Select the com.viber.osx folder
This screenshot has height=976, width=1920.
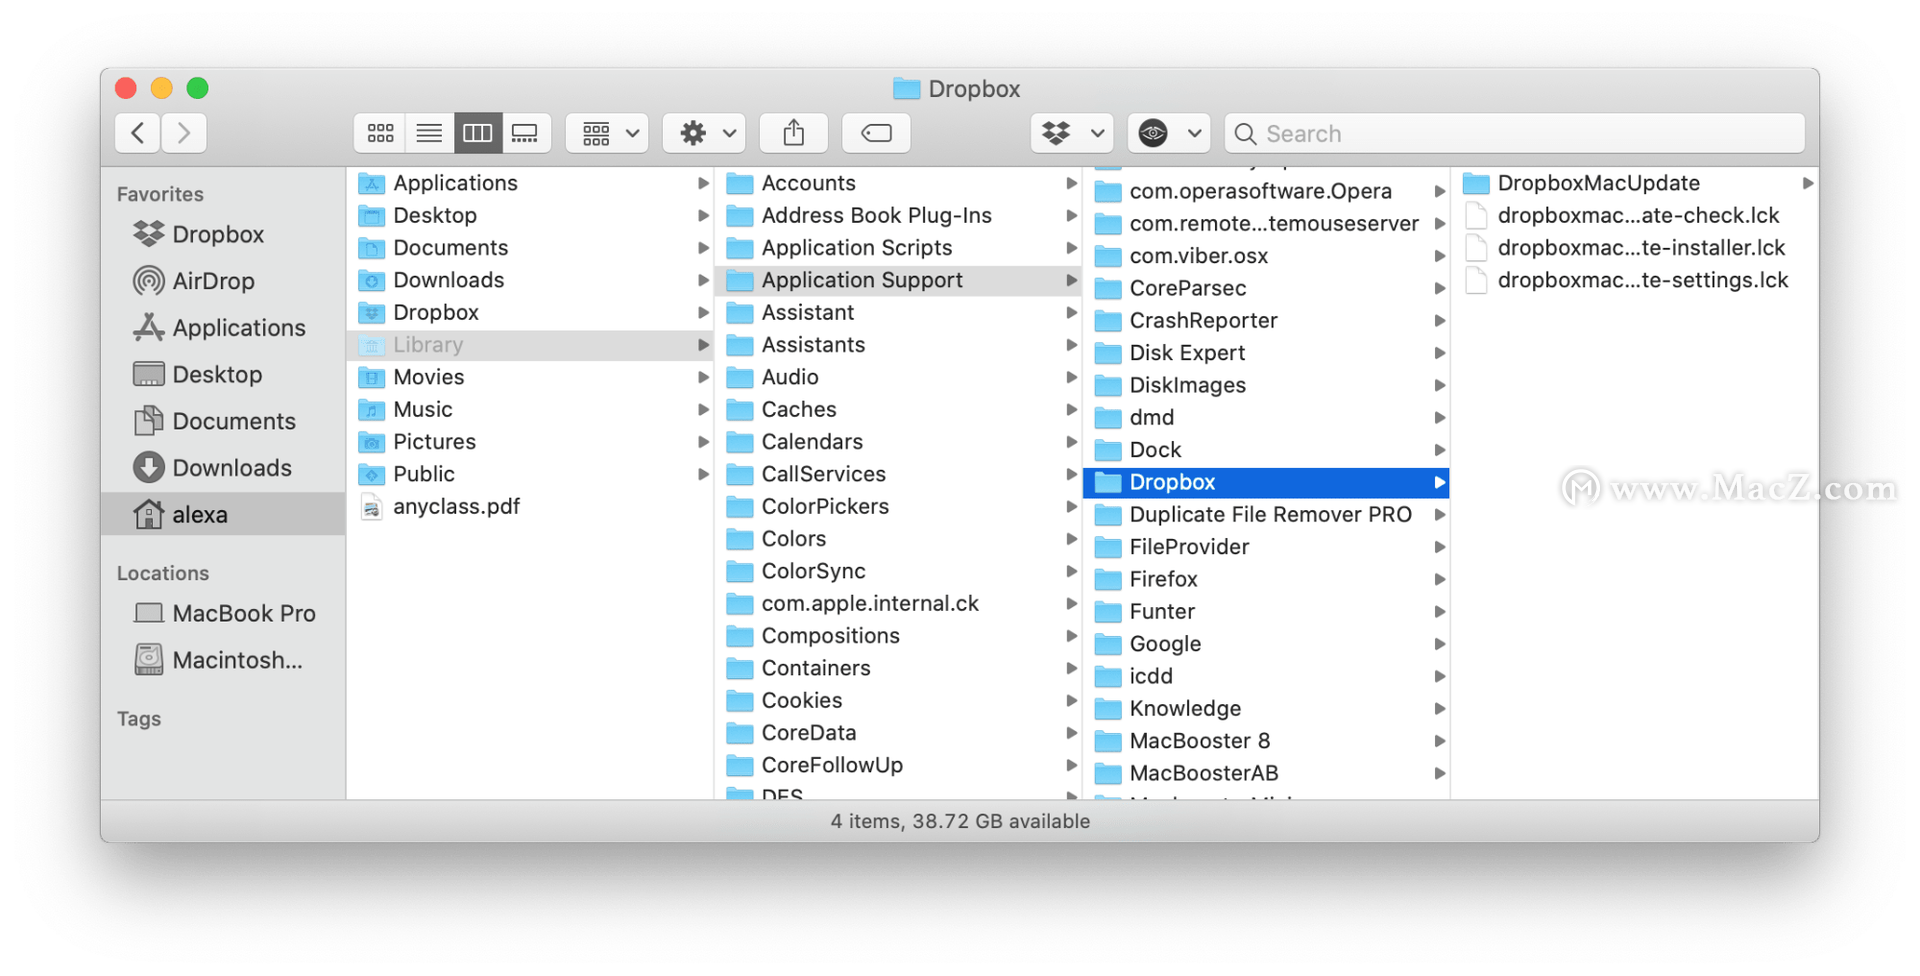click(1267, 256)
